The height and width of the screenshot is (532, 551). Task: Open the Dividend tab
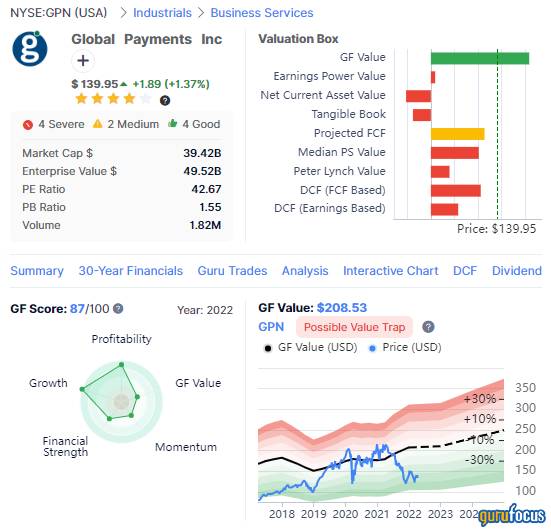(517, 271)
